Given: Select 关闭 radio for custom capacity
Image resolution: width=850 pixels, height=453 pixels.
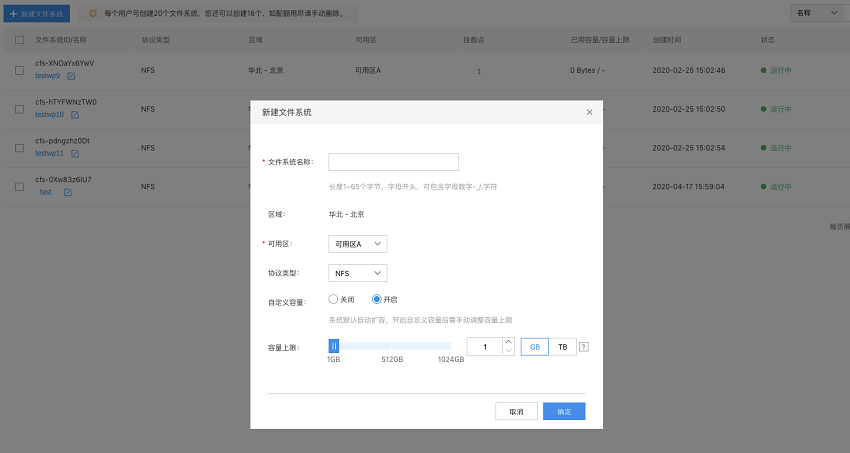Looking at the screenshot, I should pyautogui.click(x=333, y=299).
